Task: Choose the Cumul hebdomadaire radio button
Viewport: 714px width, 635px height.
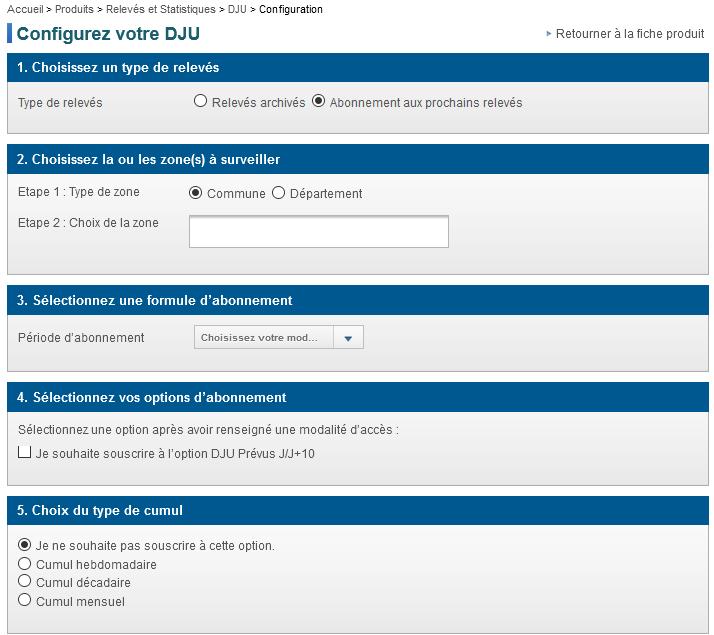Action: click(x=25, y=564)
